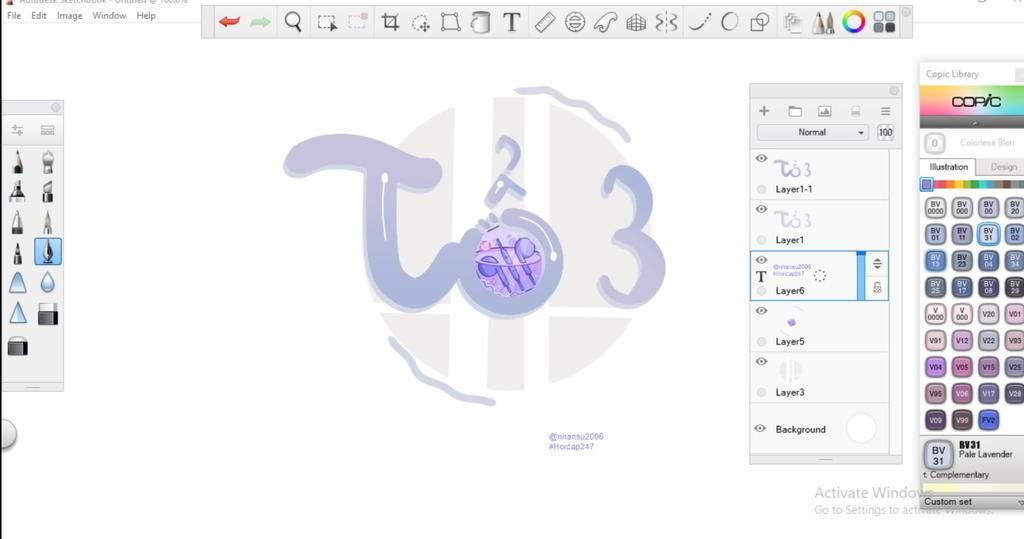Select the water drop Blur brush
Viewport: 1024px width, 539px height.
pos(47,282)
